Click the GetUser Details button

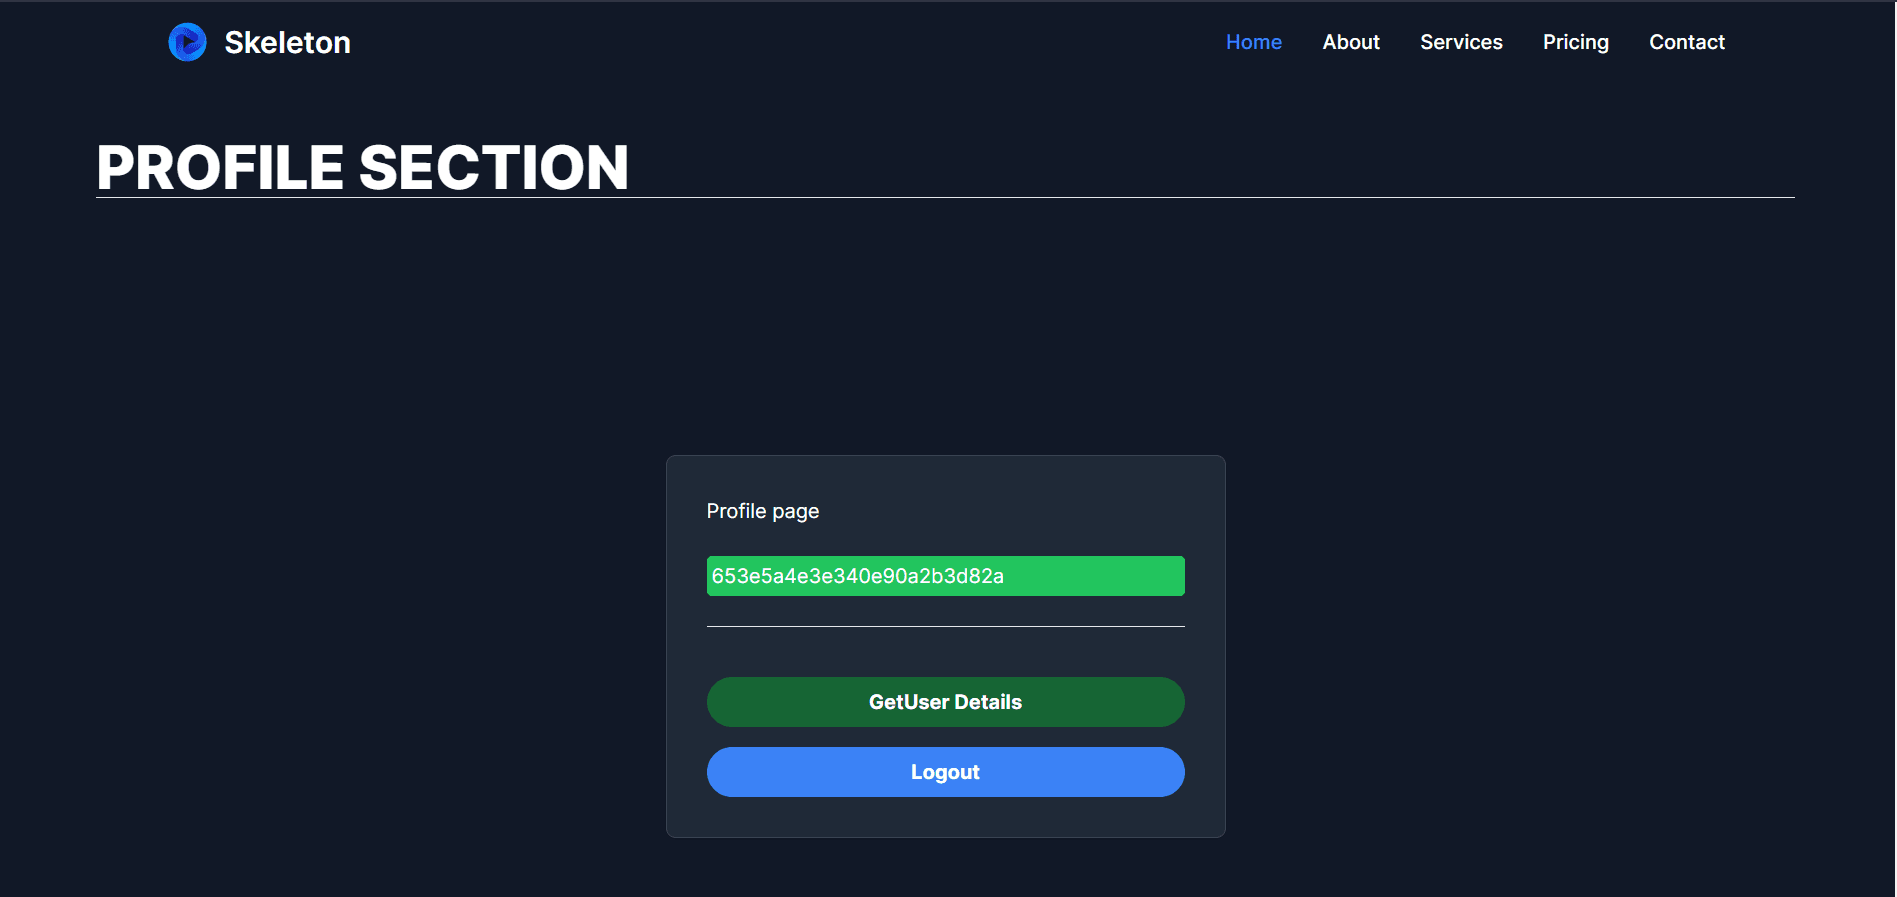[x=945, y=702]
